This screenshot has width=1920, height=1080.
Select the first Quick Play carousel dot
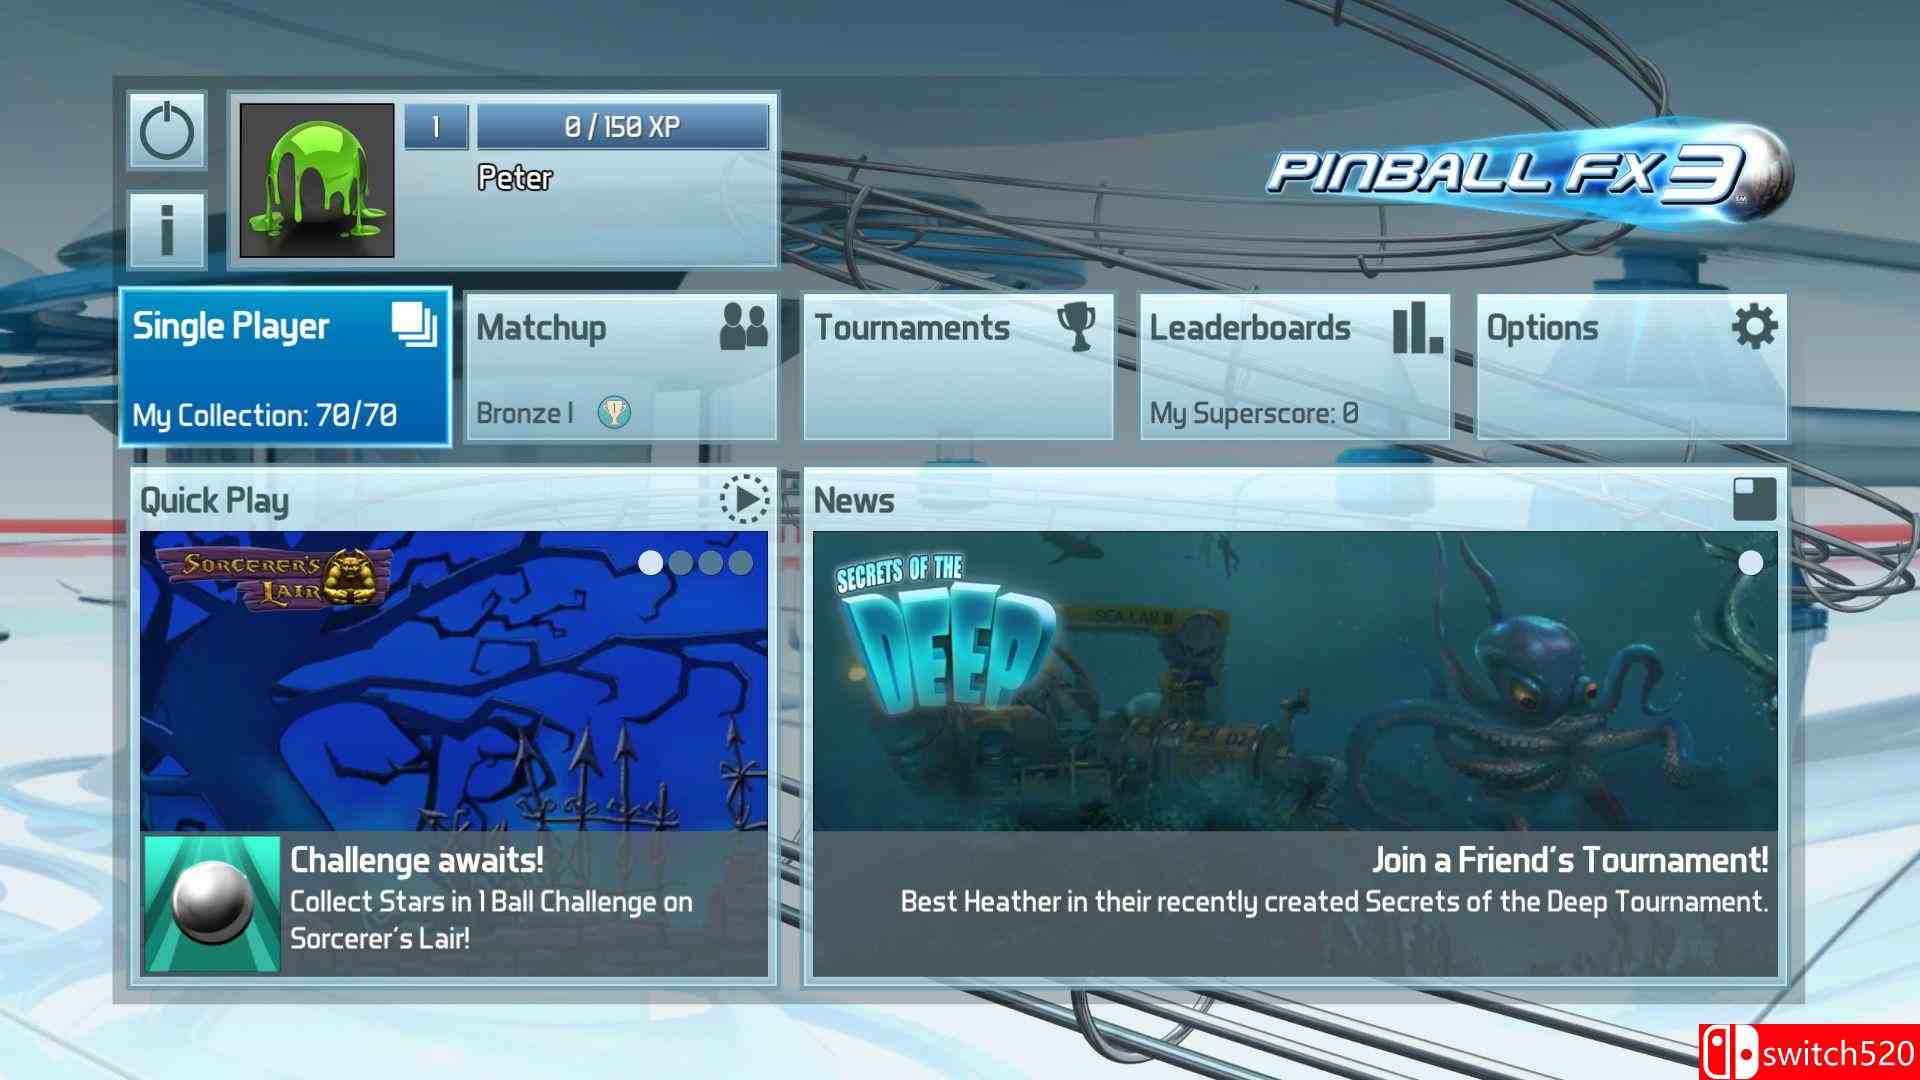coord(647,562)
